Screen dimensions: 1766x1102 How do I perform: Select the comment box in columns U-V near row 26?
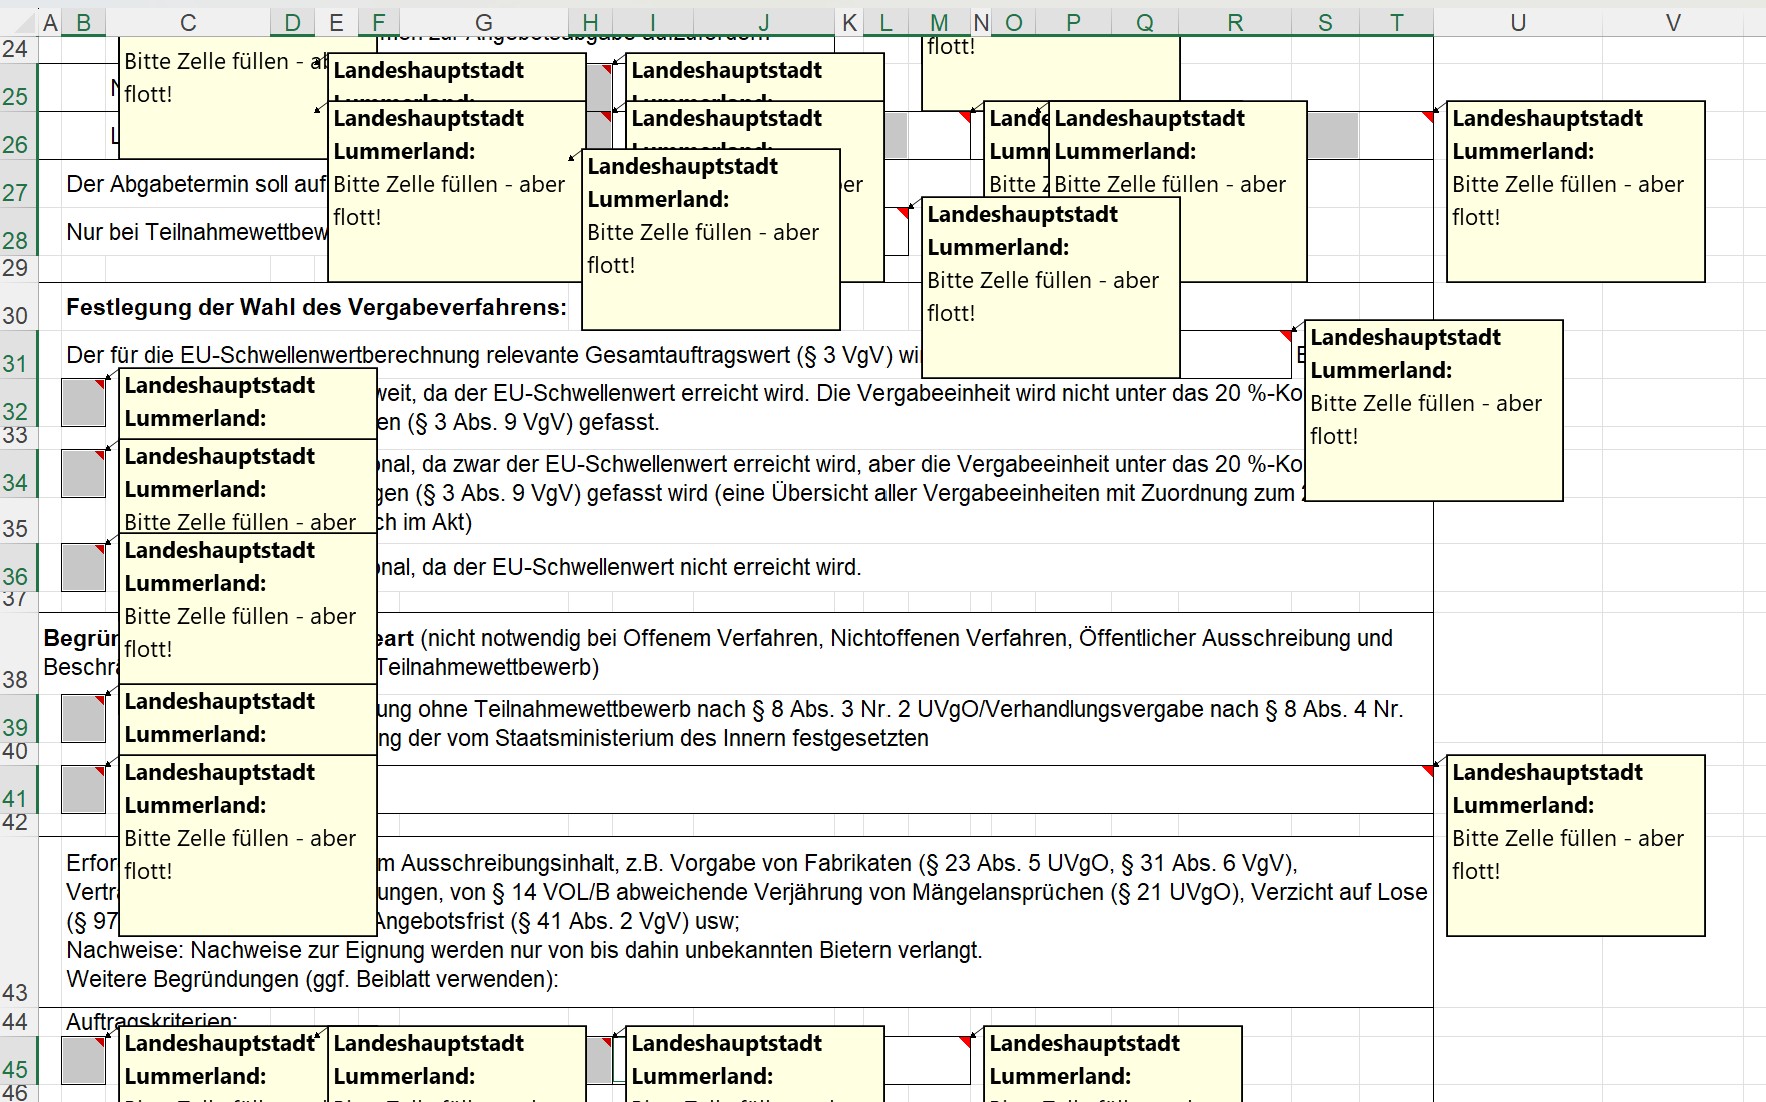[1574, 191]
